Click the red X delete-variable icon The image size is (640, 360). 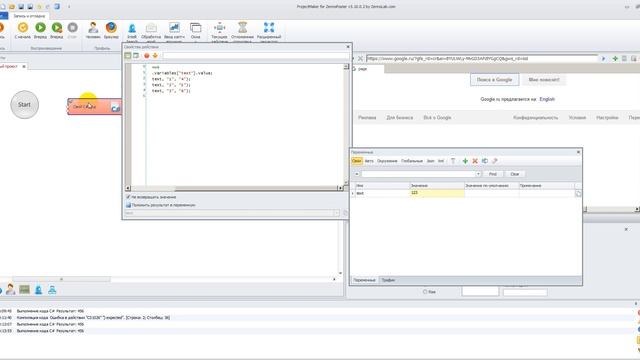click(475, 161)
